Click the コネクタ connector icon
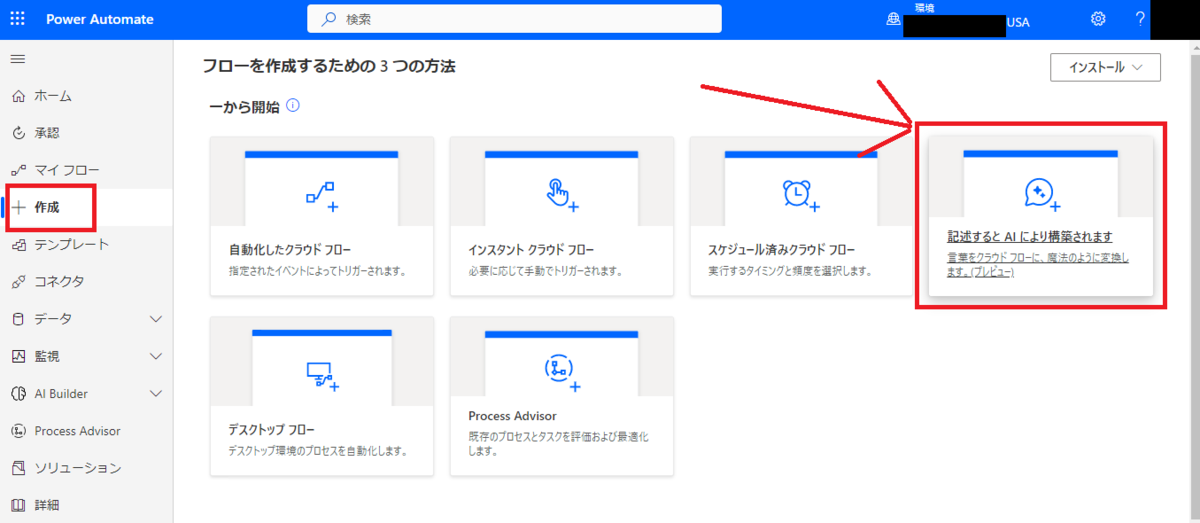Image resolution: width=1200 pixels, height=523 pixels. click(x=18, y=281)
